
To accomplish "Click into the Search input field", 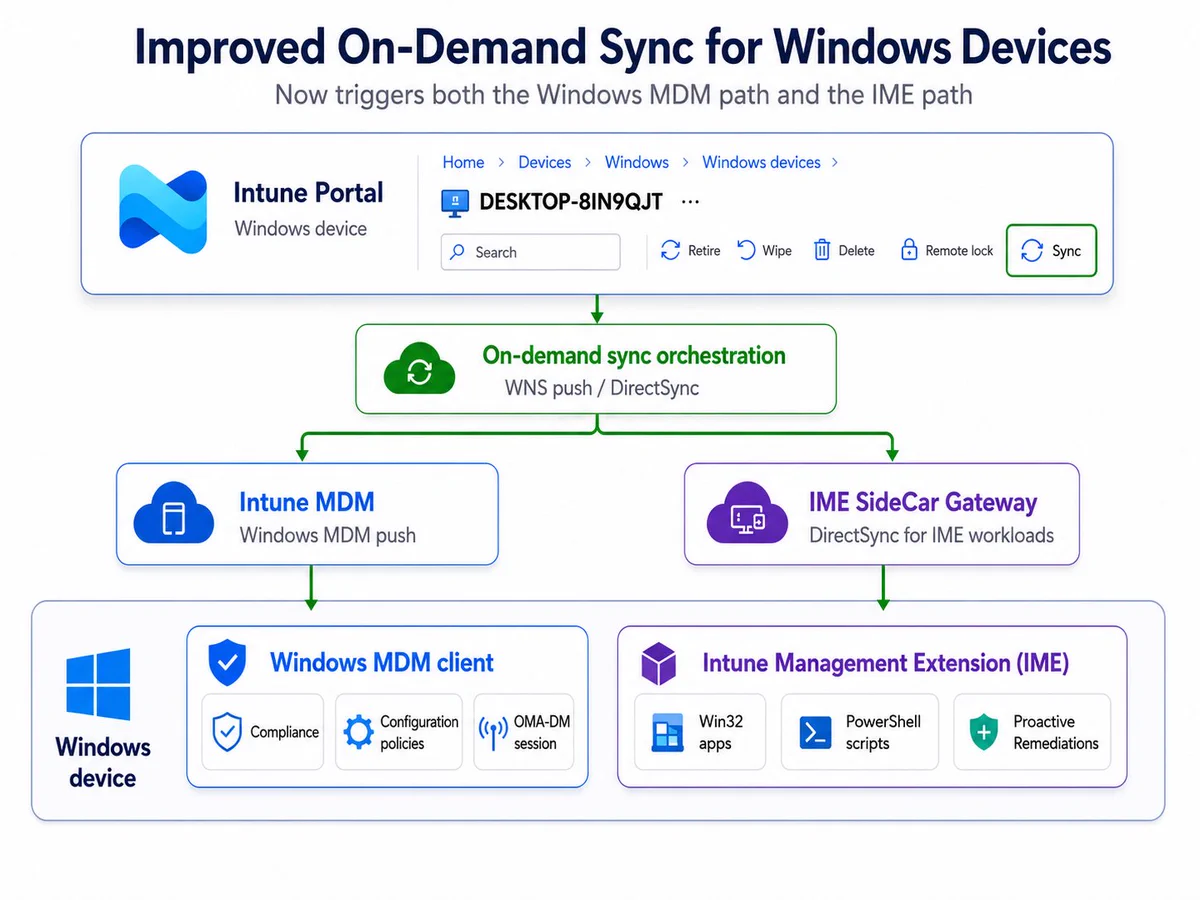I will 530,252.
